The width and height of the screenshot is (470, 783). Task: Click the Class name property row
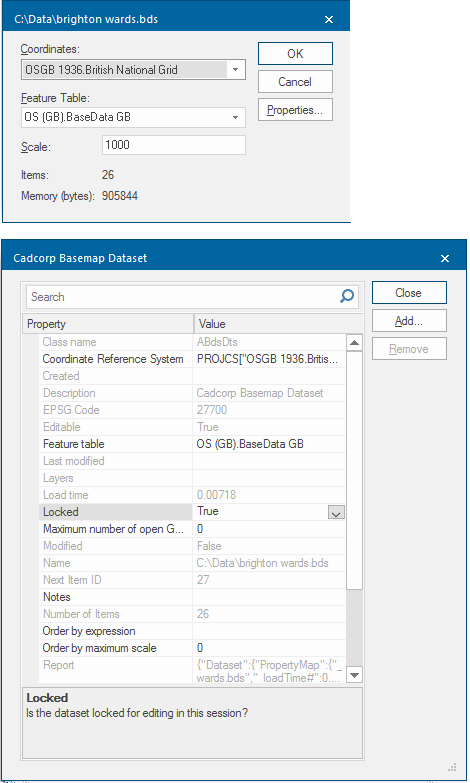click(192, 342)
